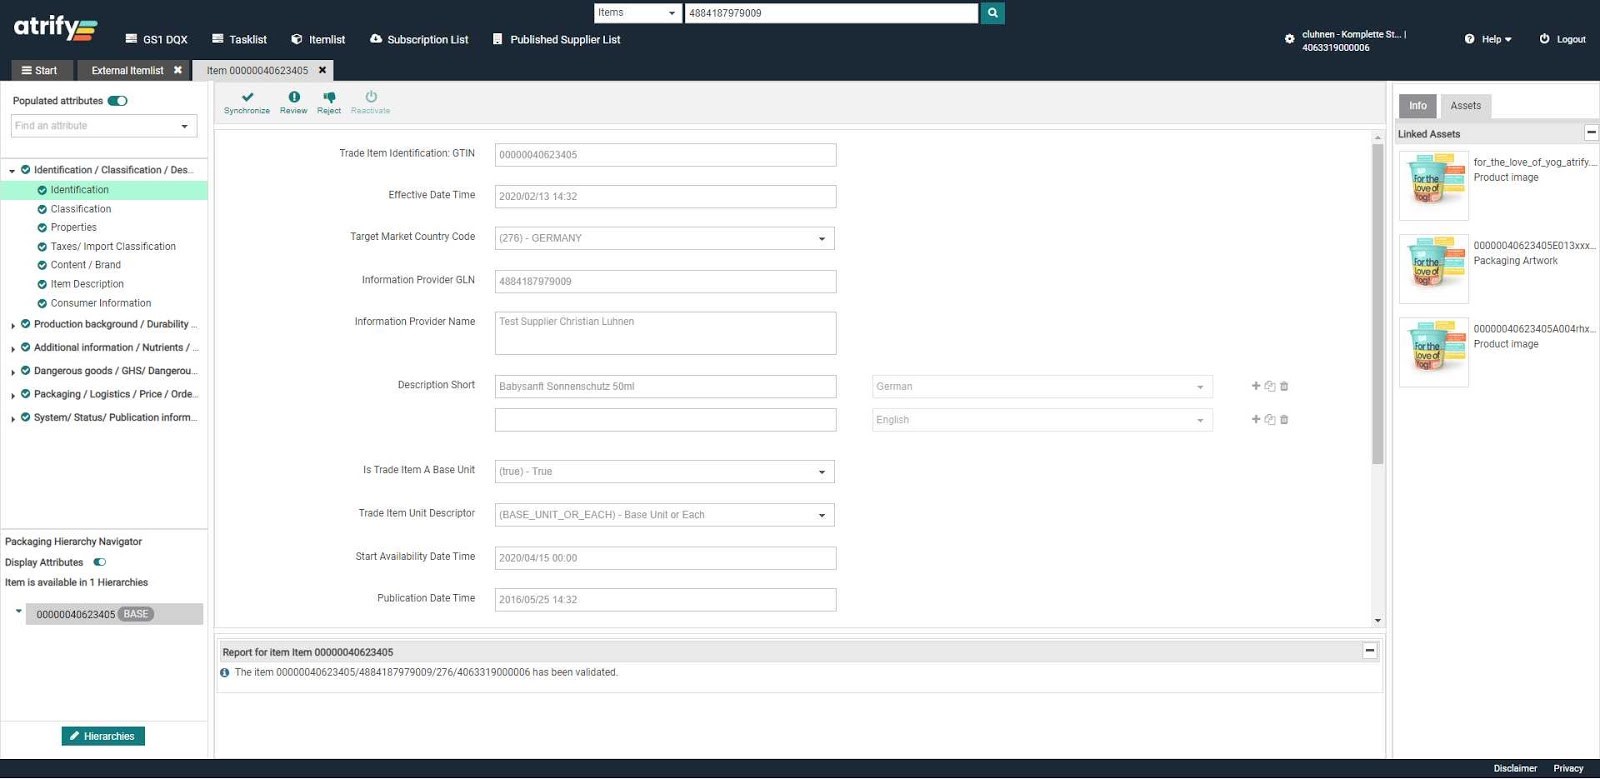The width and height of the screenshot is (1600, 779).
Task: Delete the German Description Short entry
Action: 1284,386
